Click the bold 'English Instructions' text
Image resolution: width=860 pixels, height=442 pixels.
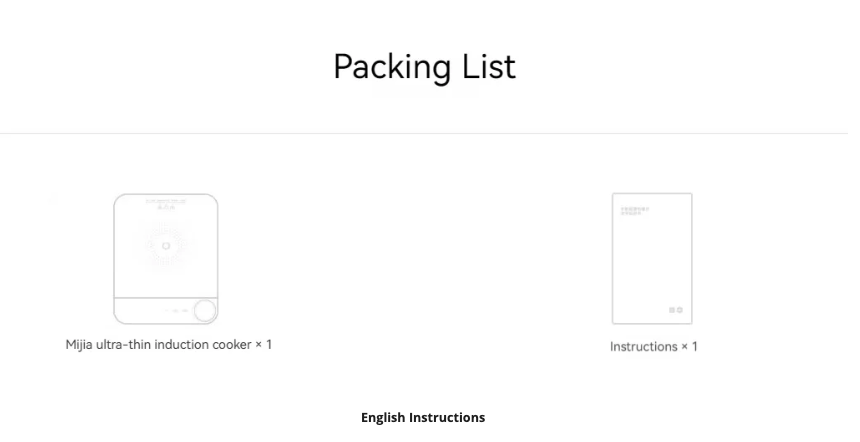coord(423,417)
